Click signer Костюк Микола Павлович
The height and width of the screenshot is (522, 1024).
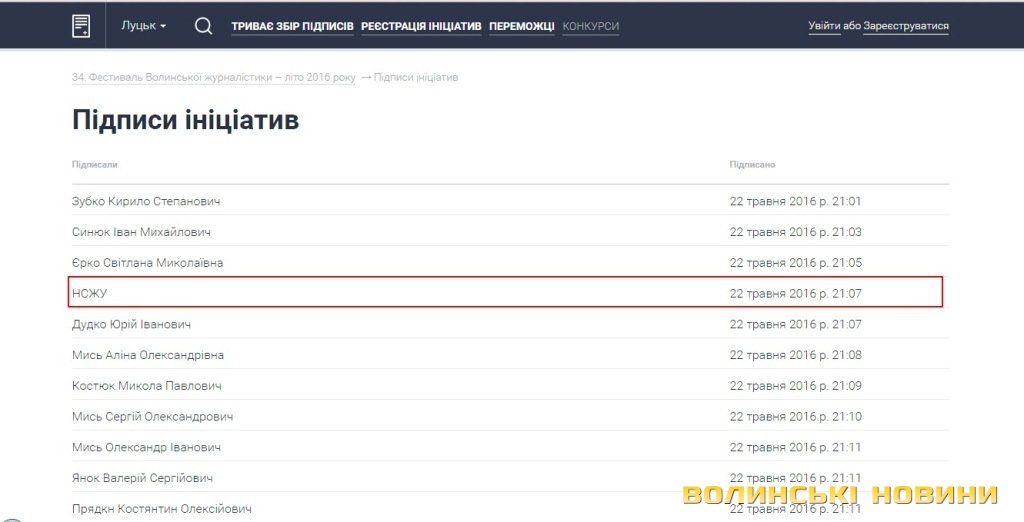click(x=146, y=386)
